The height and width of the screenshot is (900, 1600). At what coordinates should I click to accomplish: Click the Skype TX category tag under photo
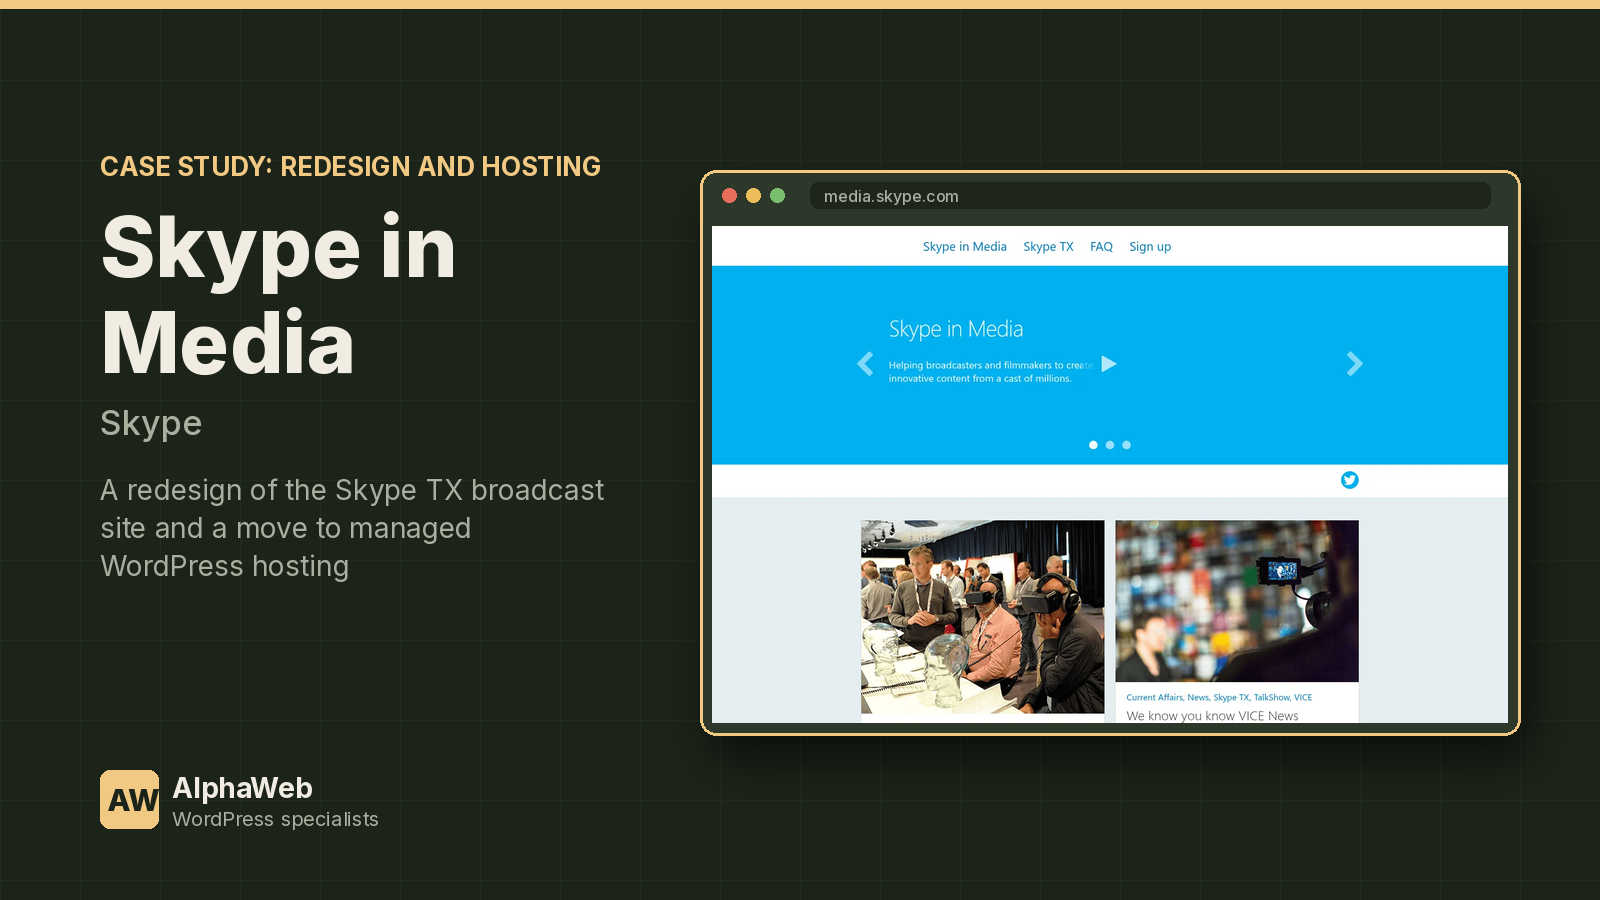pos(1231,698)
